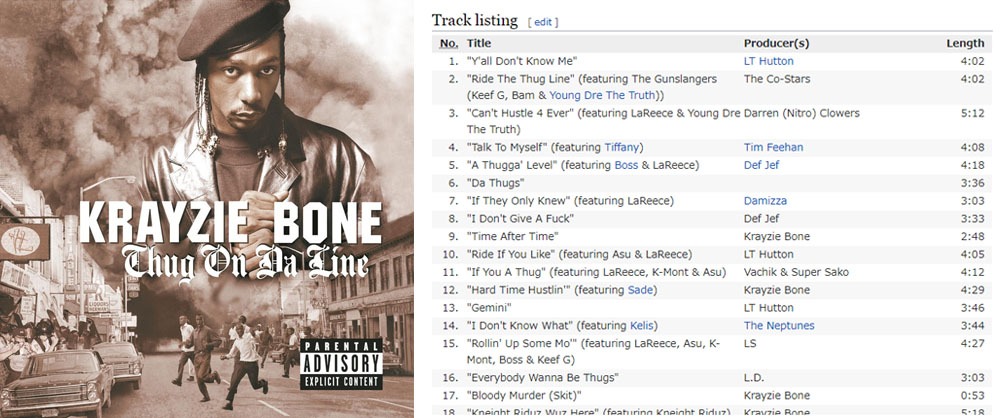The image size is (1000, 418).
Task: Open the Damizza producer link
Action: 765,201
